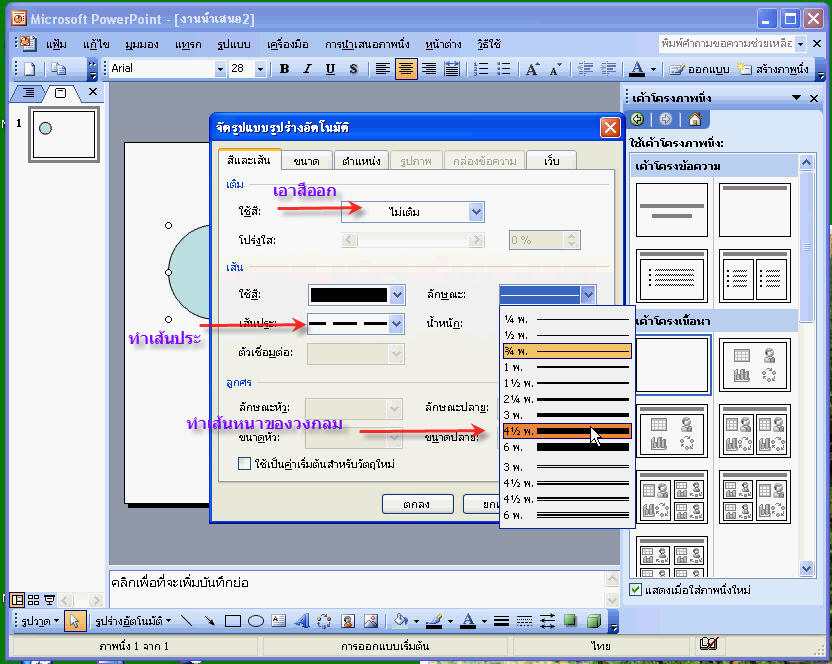This screenshot has height=664, width=832.
Task: Click the Line Style icon in the drawing toolbar
Action: click(x=501, y=620)
